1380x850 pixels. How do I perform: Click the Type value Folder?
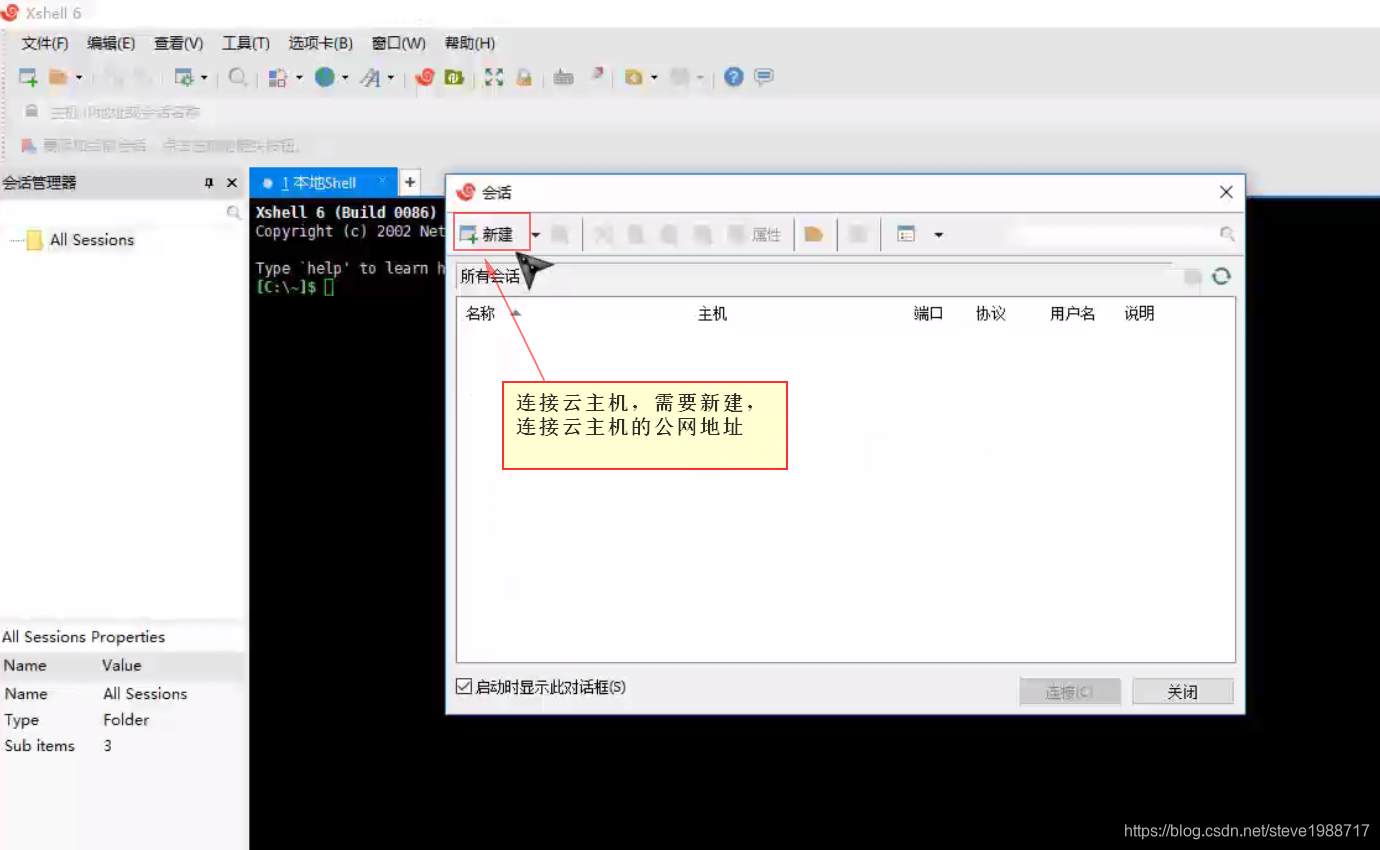[126, 720]
